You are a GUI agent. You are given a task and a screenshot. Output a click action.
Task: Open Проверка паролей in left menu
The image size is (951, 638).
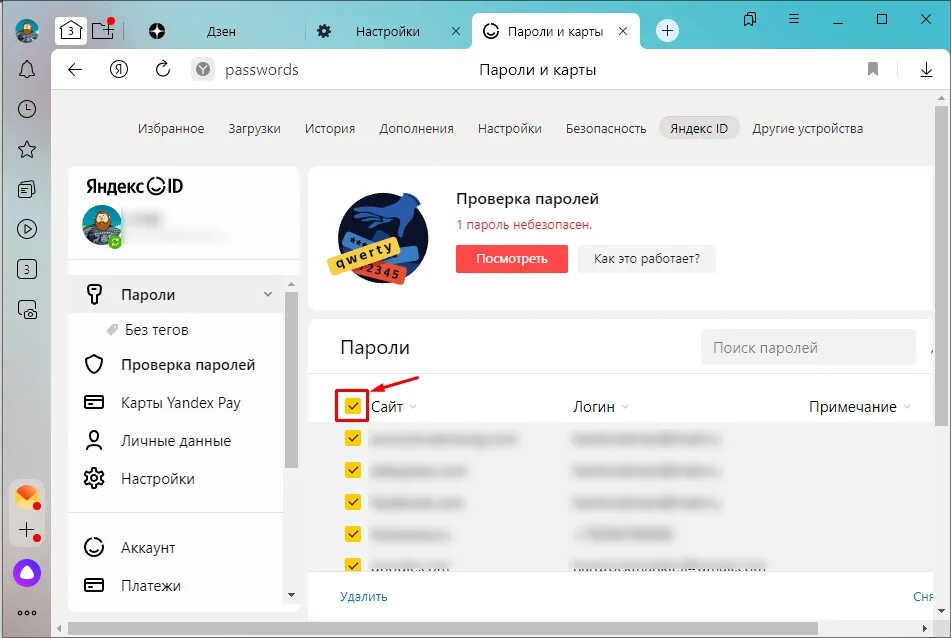pos(188,365)
